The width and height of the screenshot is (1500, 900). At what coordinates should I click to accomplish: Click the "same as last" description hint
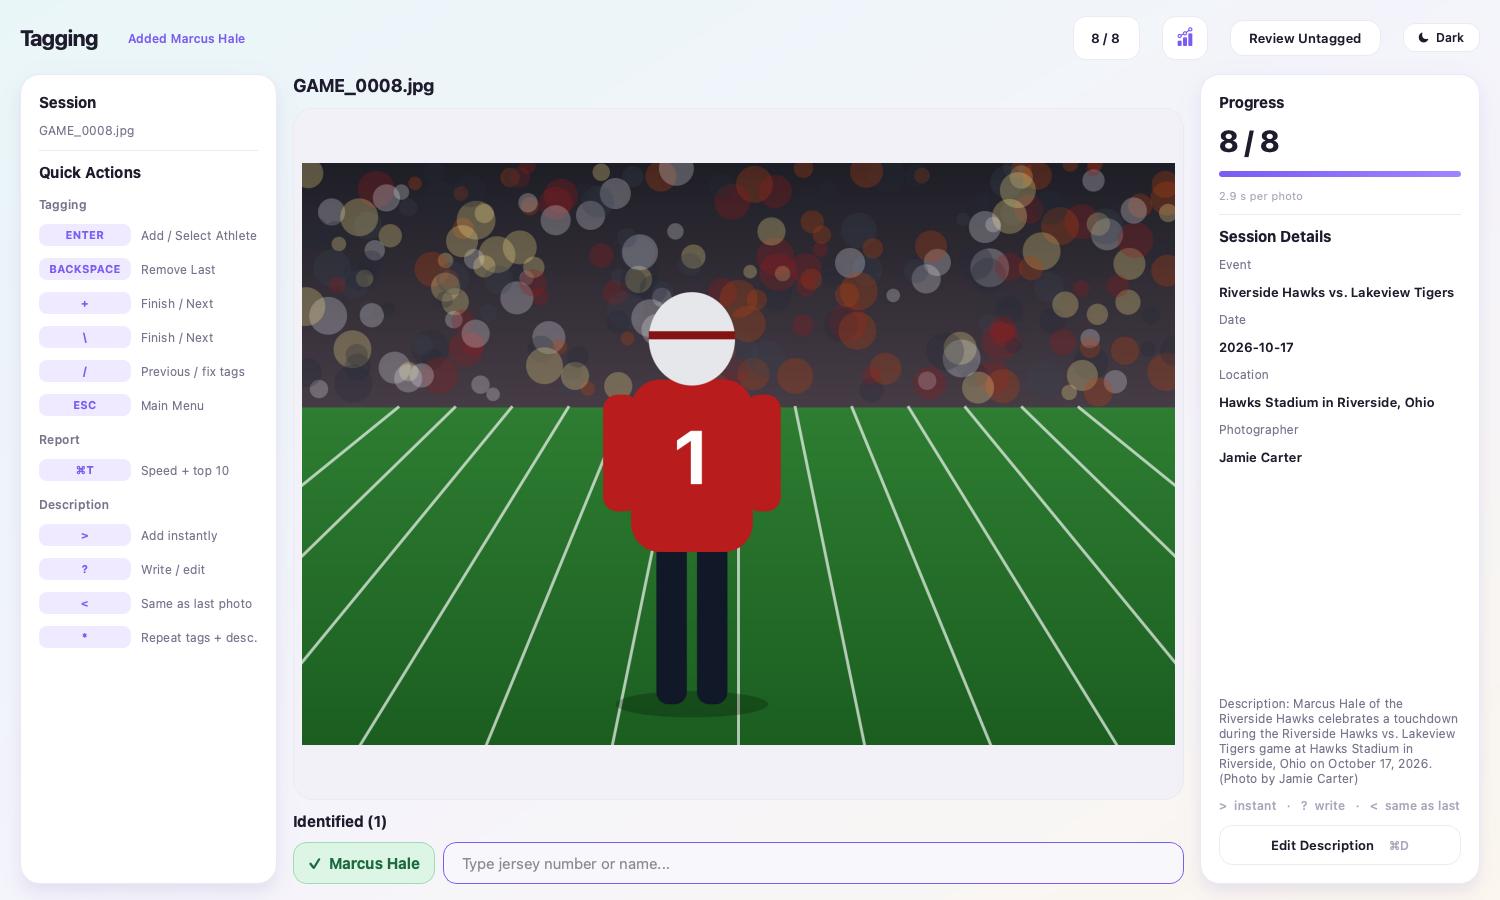1415,806
